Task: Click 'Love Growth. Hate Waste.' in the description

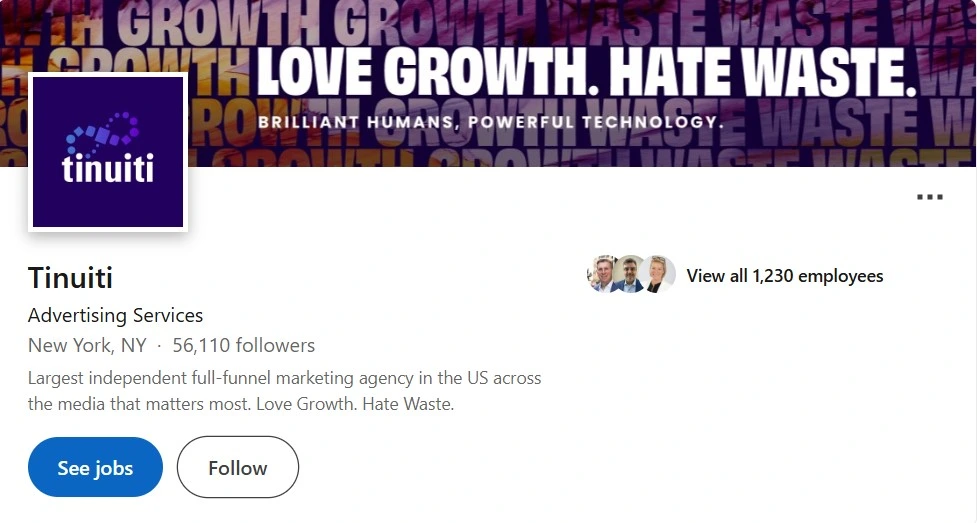Action: (x=355, y=404)
